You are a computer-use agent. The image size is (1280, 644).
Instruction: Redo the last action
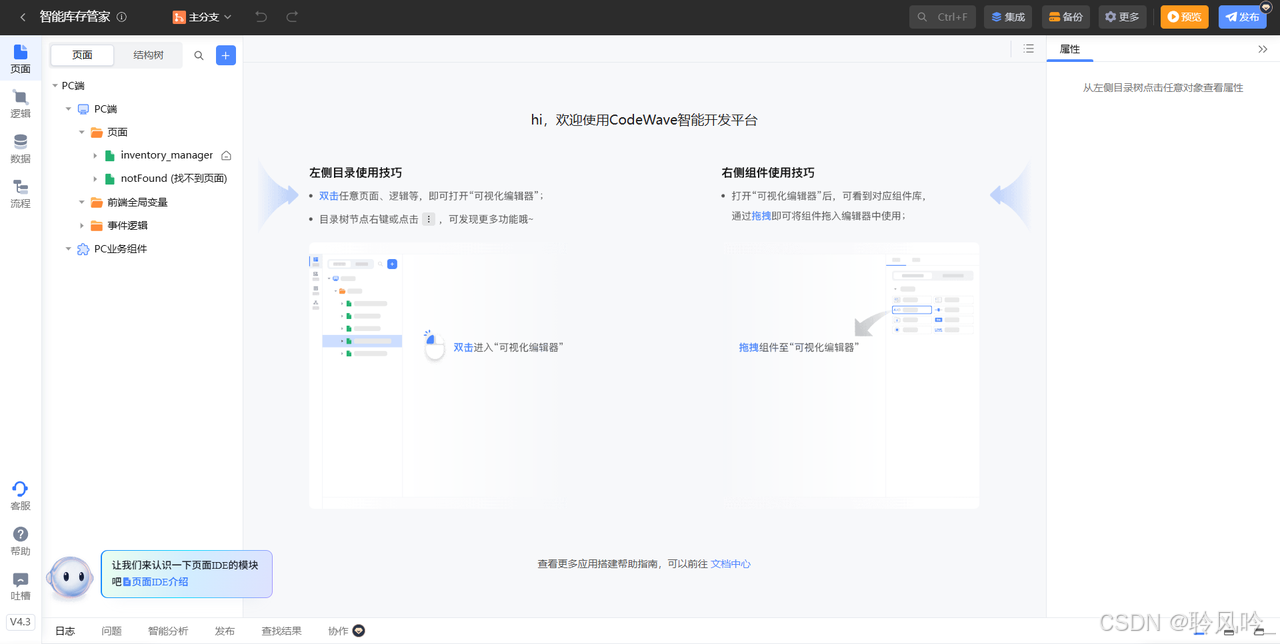coord(292,17)
